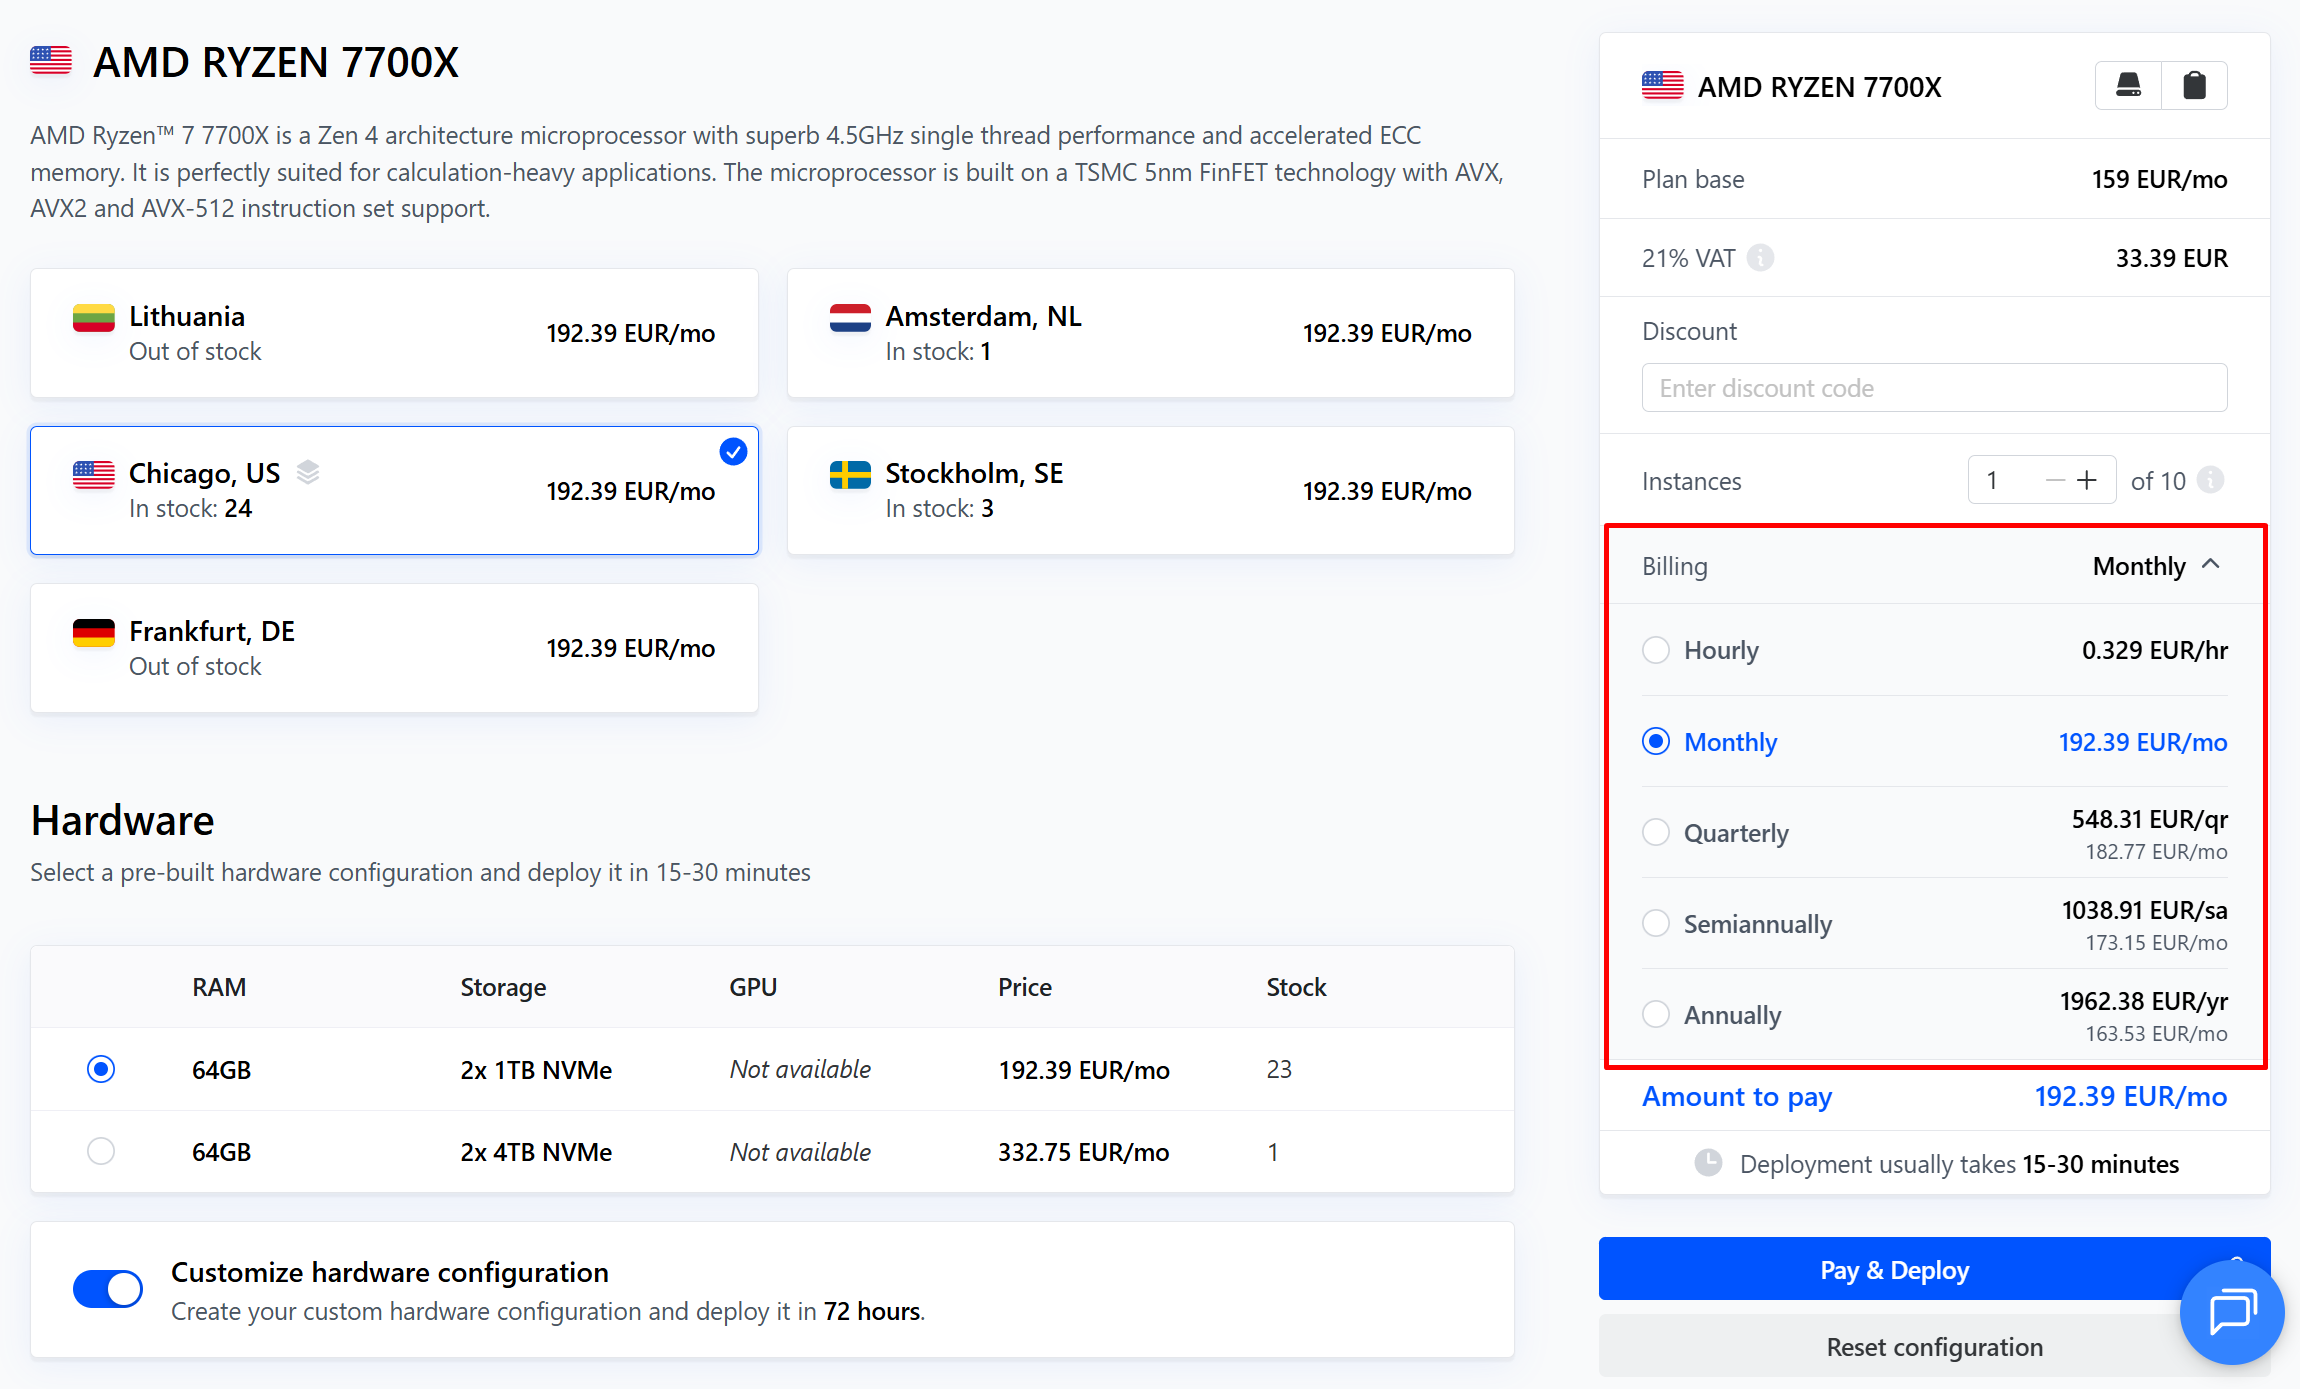The image size is (2300, 1389).
Task: Decrease instances with the minus icon
Action: 2055,481
